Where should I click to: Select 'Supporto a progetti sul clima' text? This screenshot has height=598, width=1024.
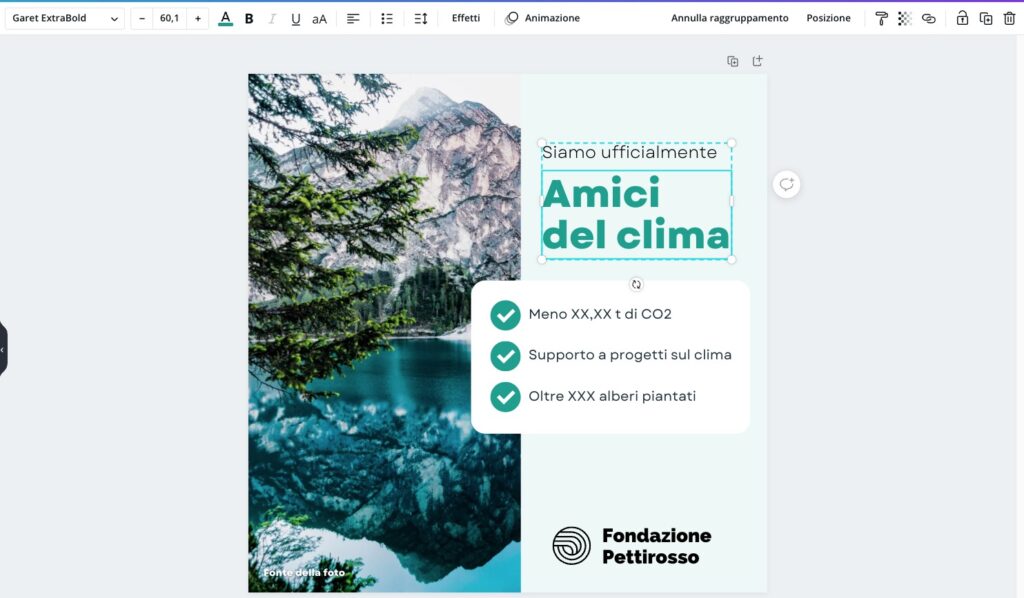coord(630,355)
